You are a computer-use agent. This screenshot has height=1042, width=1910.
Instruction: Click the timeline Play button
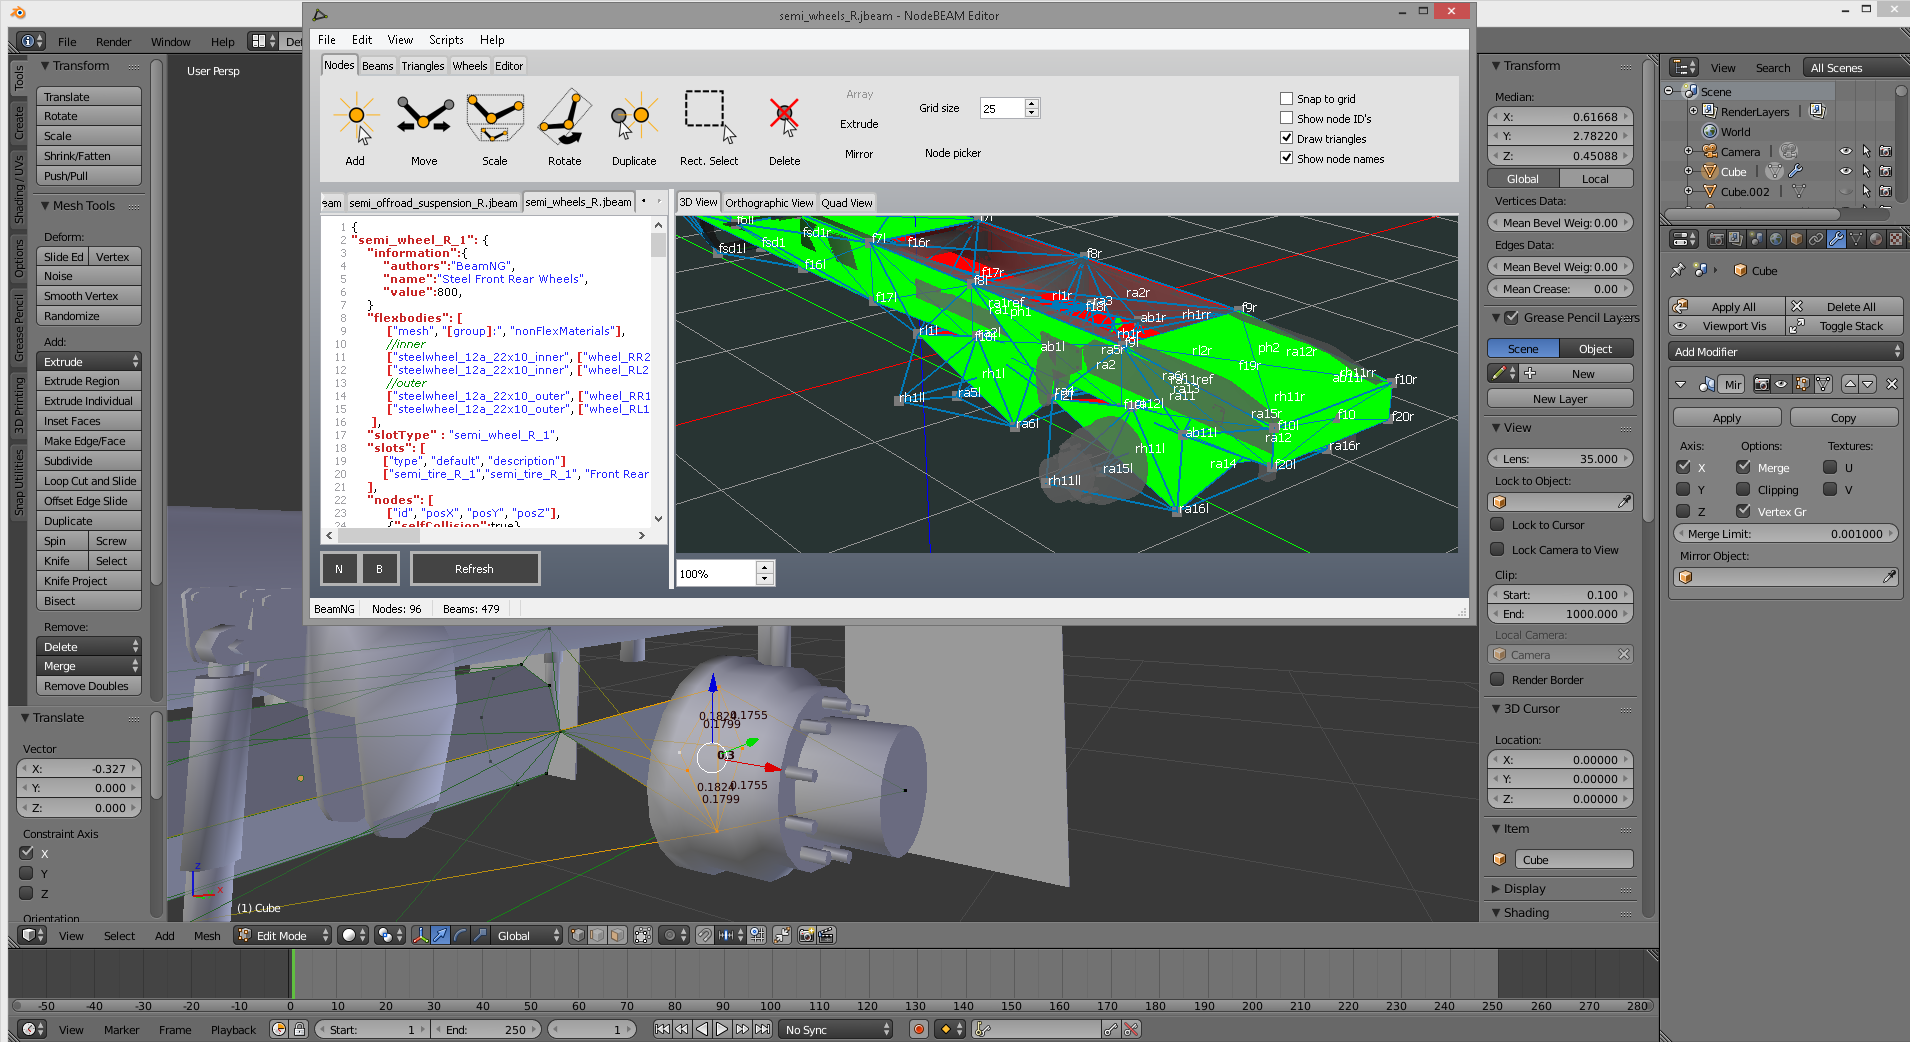click(722, 1029)
